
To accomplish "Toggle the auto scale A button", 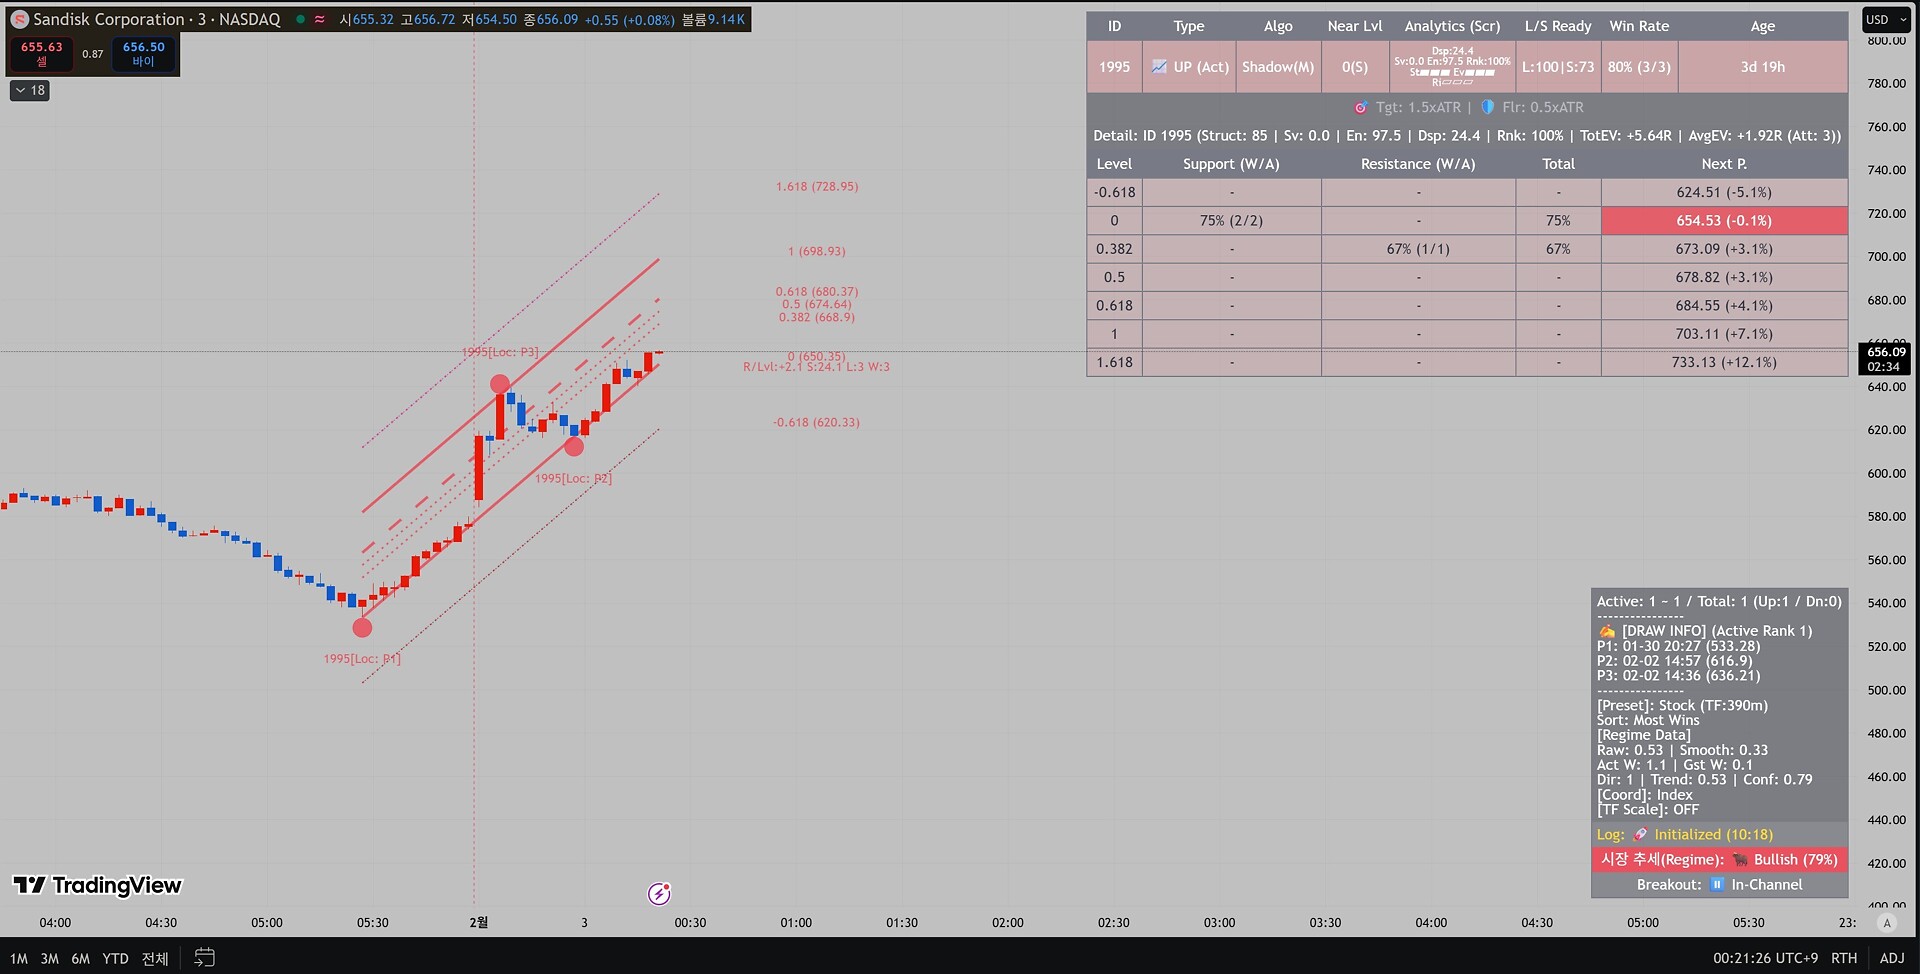I will 1887,923.
